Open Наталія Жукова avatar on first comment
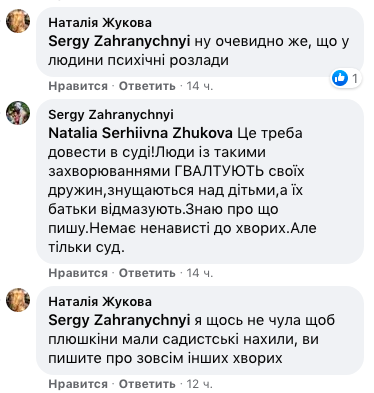The width and height of the screenshot is (374, 393). point(18,21)
